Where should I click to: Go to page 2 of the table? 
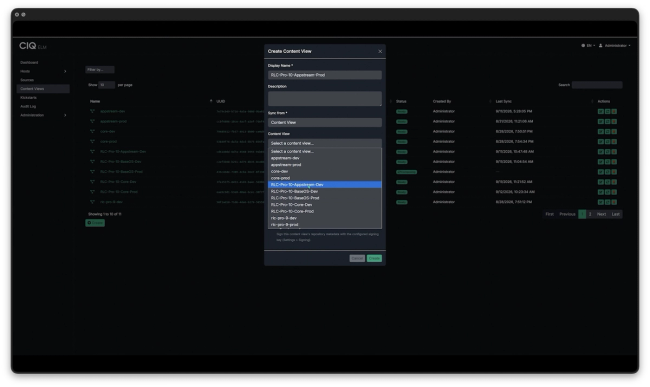[590, 214]
